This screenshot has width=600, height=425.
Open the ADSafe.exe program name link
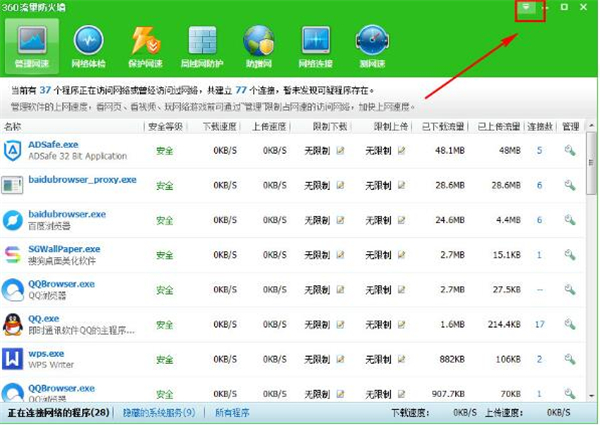tap(53, 145)
